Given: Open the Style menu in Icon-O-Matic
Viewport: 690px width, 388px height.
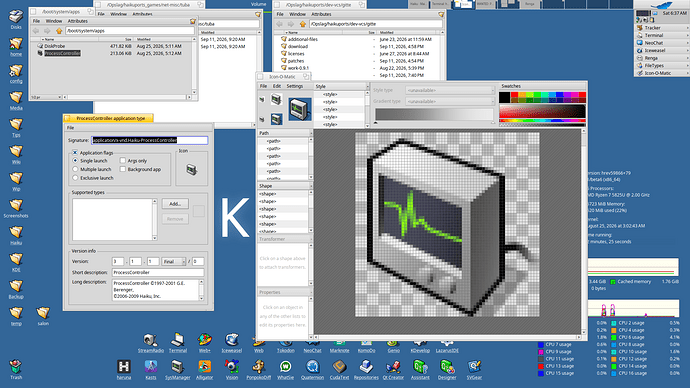Looking at the screenshot, I should point(321,87).
